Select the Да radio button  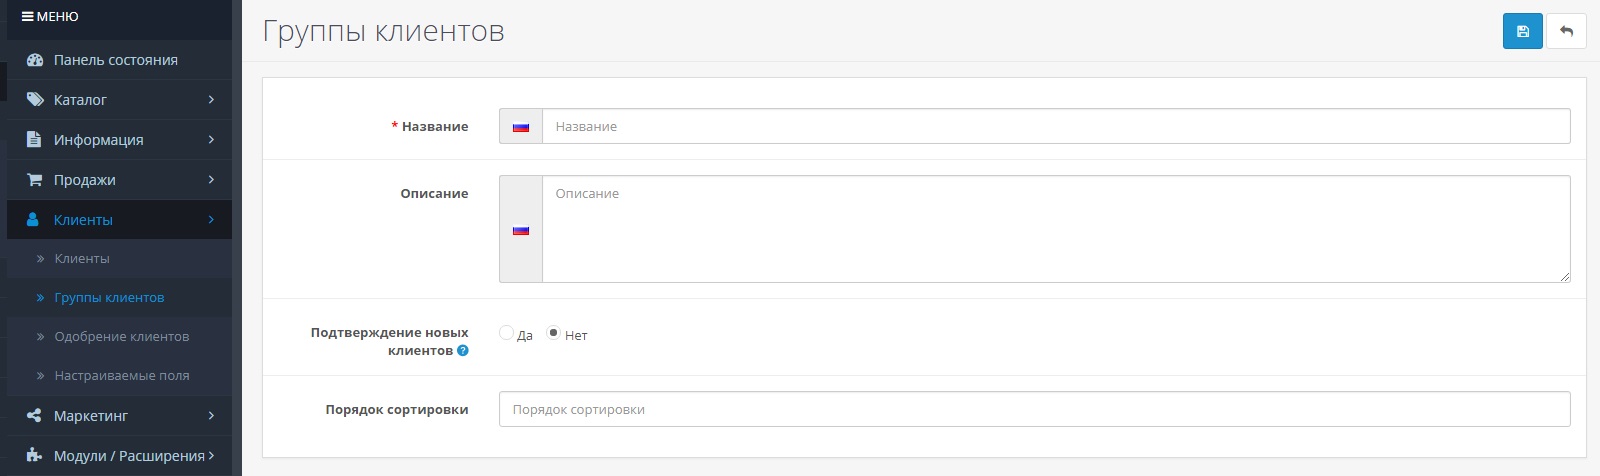click(x=507, y=333)
